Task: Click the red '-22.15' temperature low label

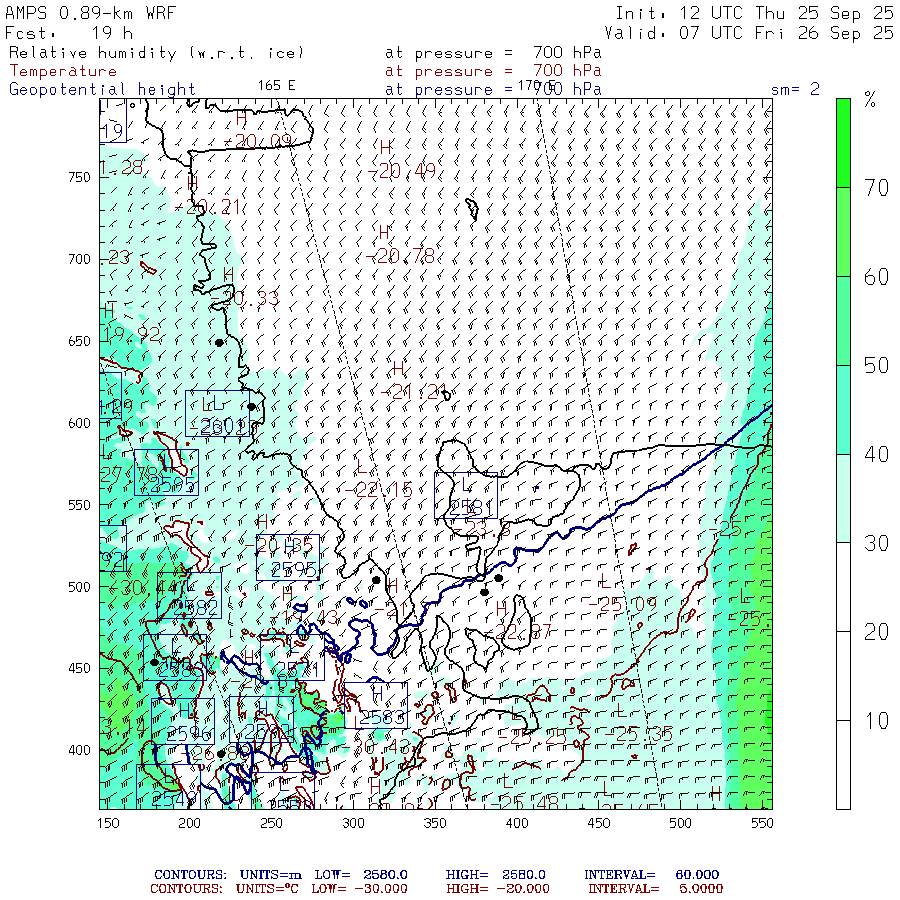Action: [378, 490]
